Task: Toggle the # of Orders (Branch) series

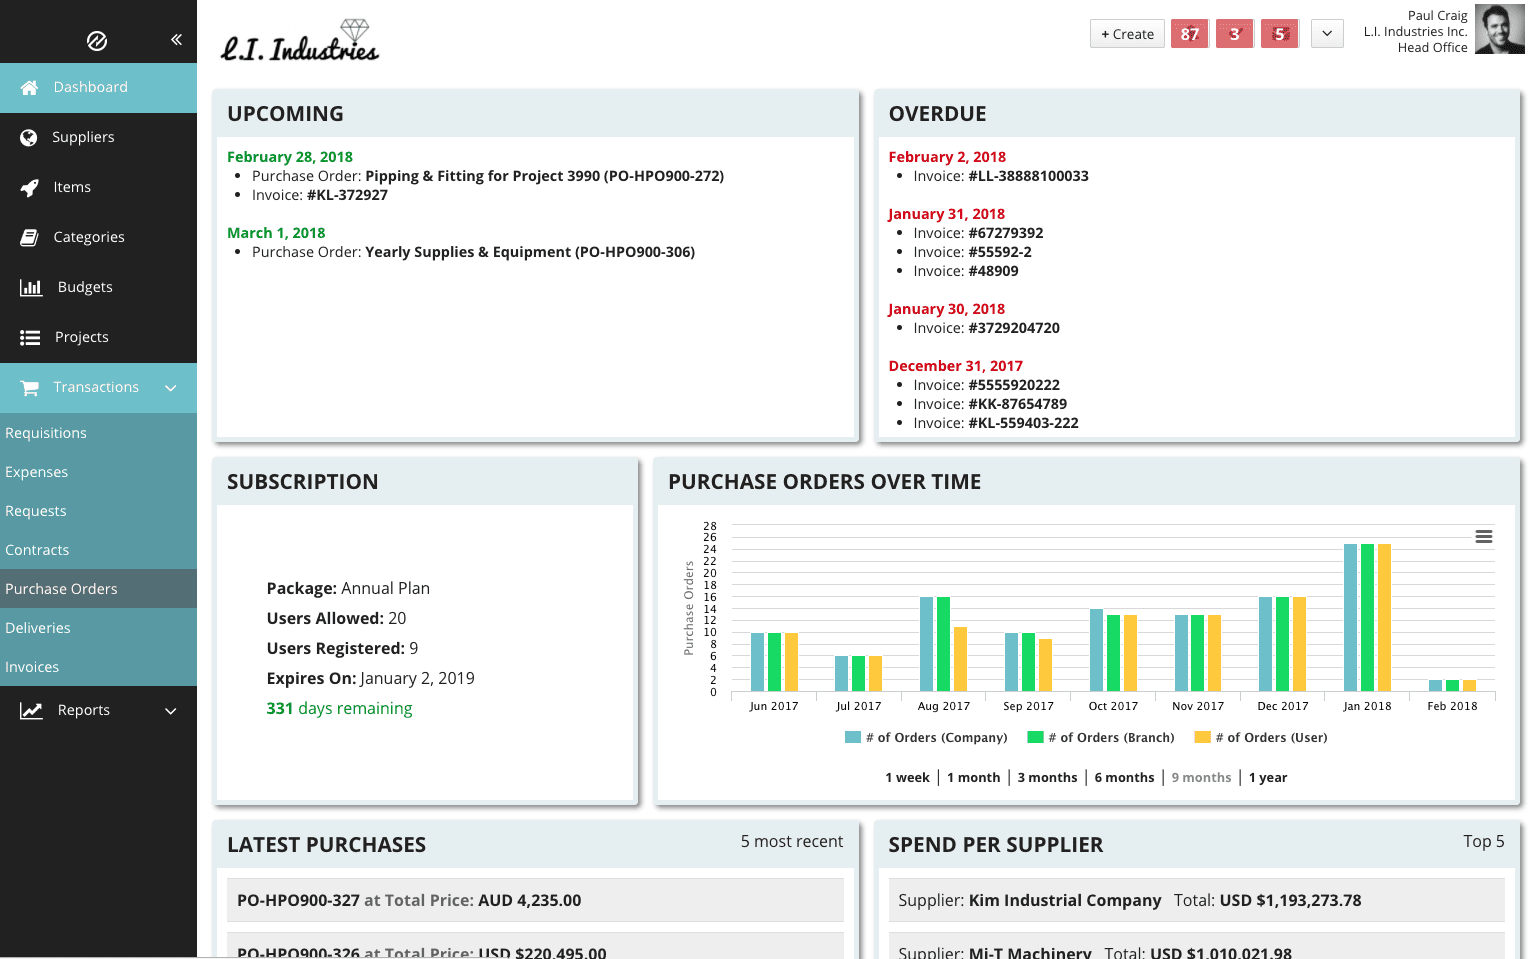Action: [x=1110, y=737]
